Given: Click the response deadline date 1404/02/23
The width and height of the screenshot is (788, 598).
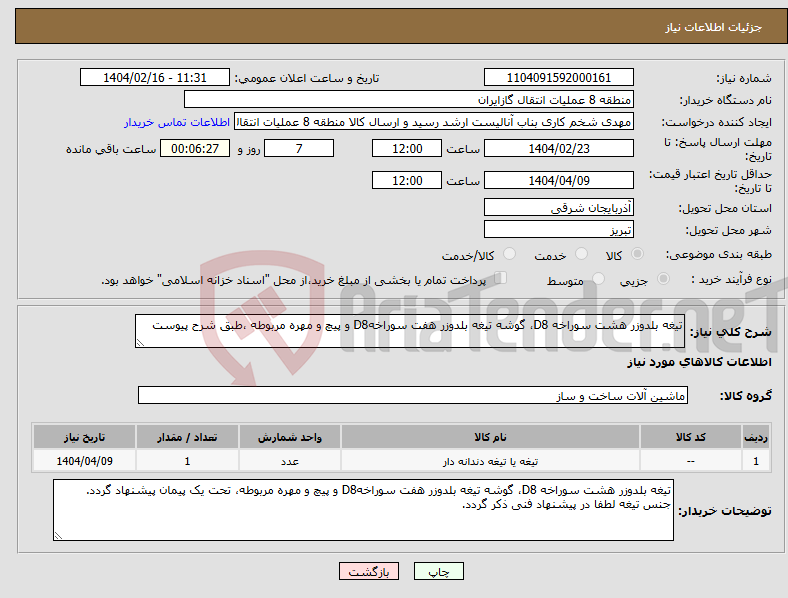Looking at the screenshot, I should click(558, 148).
